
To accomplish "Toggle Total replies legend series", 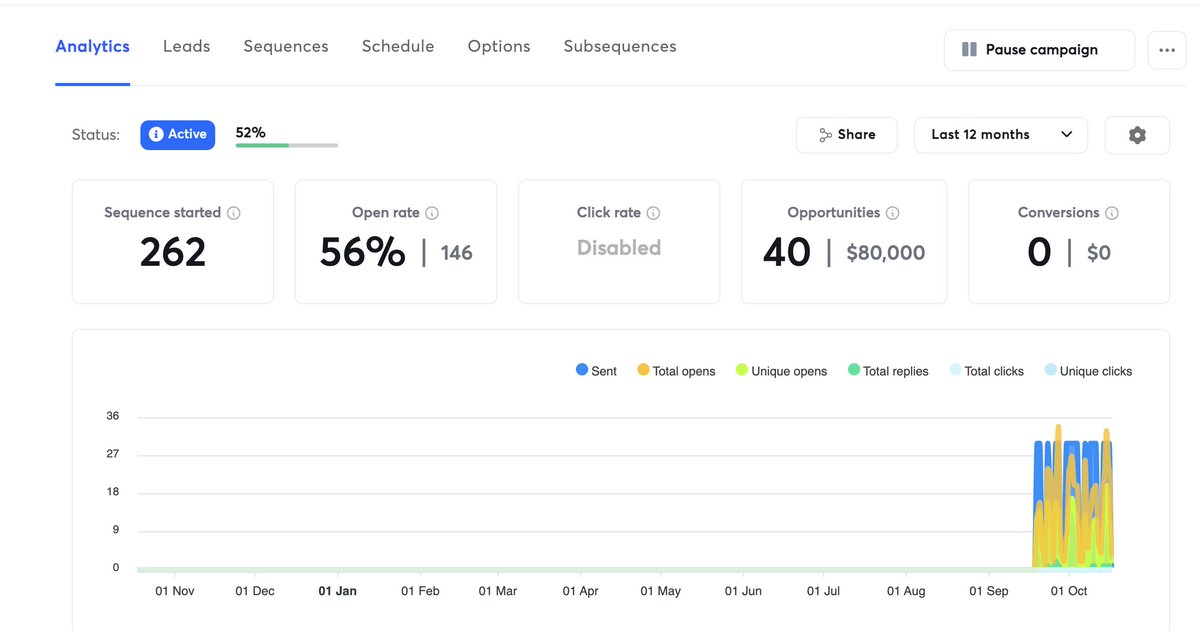I will (x=888, y=371).
